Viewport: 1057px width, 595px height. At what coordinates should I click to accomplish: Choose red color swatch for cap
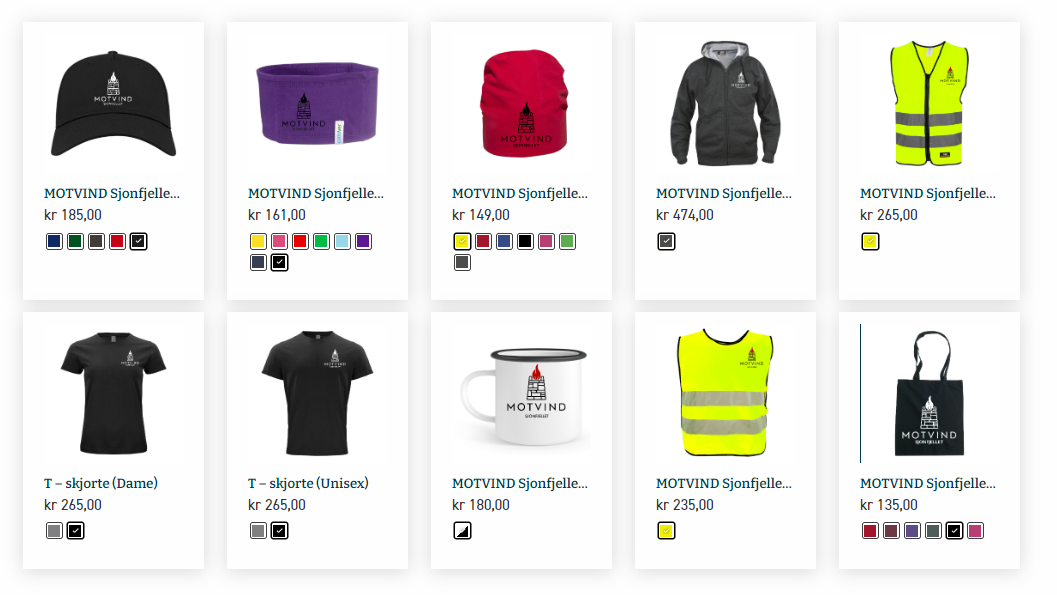coord(117,241)
